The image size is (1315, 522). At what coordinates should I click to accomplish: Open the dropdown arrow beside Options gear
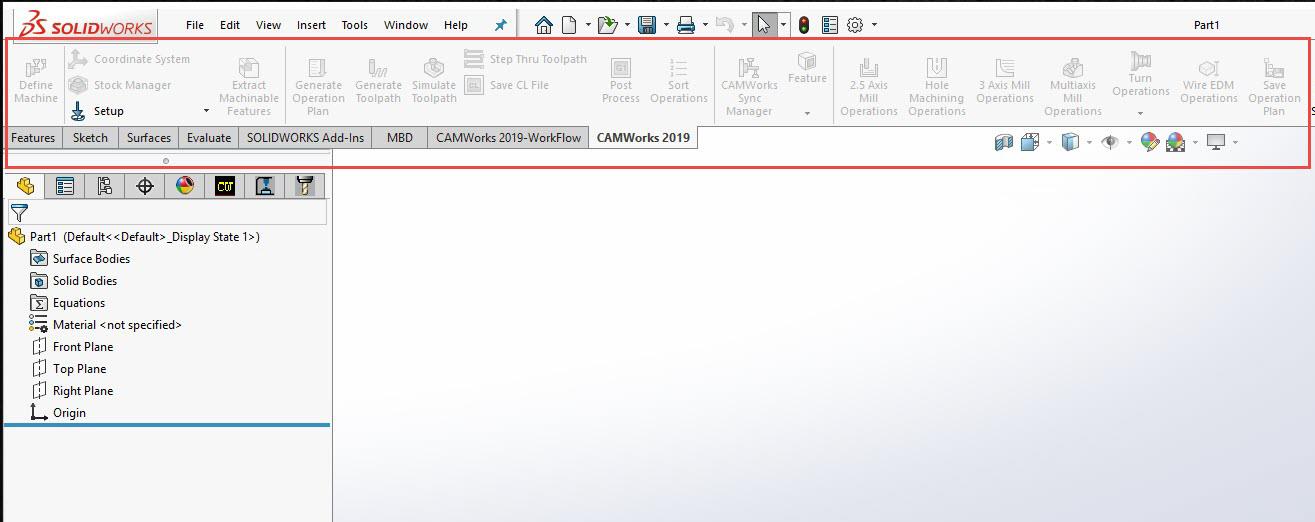click(x=875, y=25)
